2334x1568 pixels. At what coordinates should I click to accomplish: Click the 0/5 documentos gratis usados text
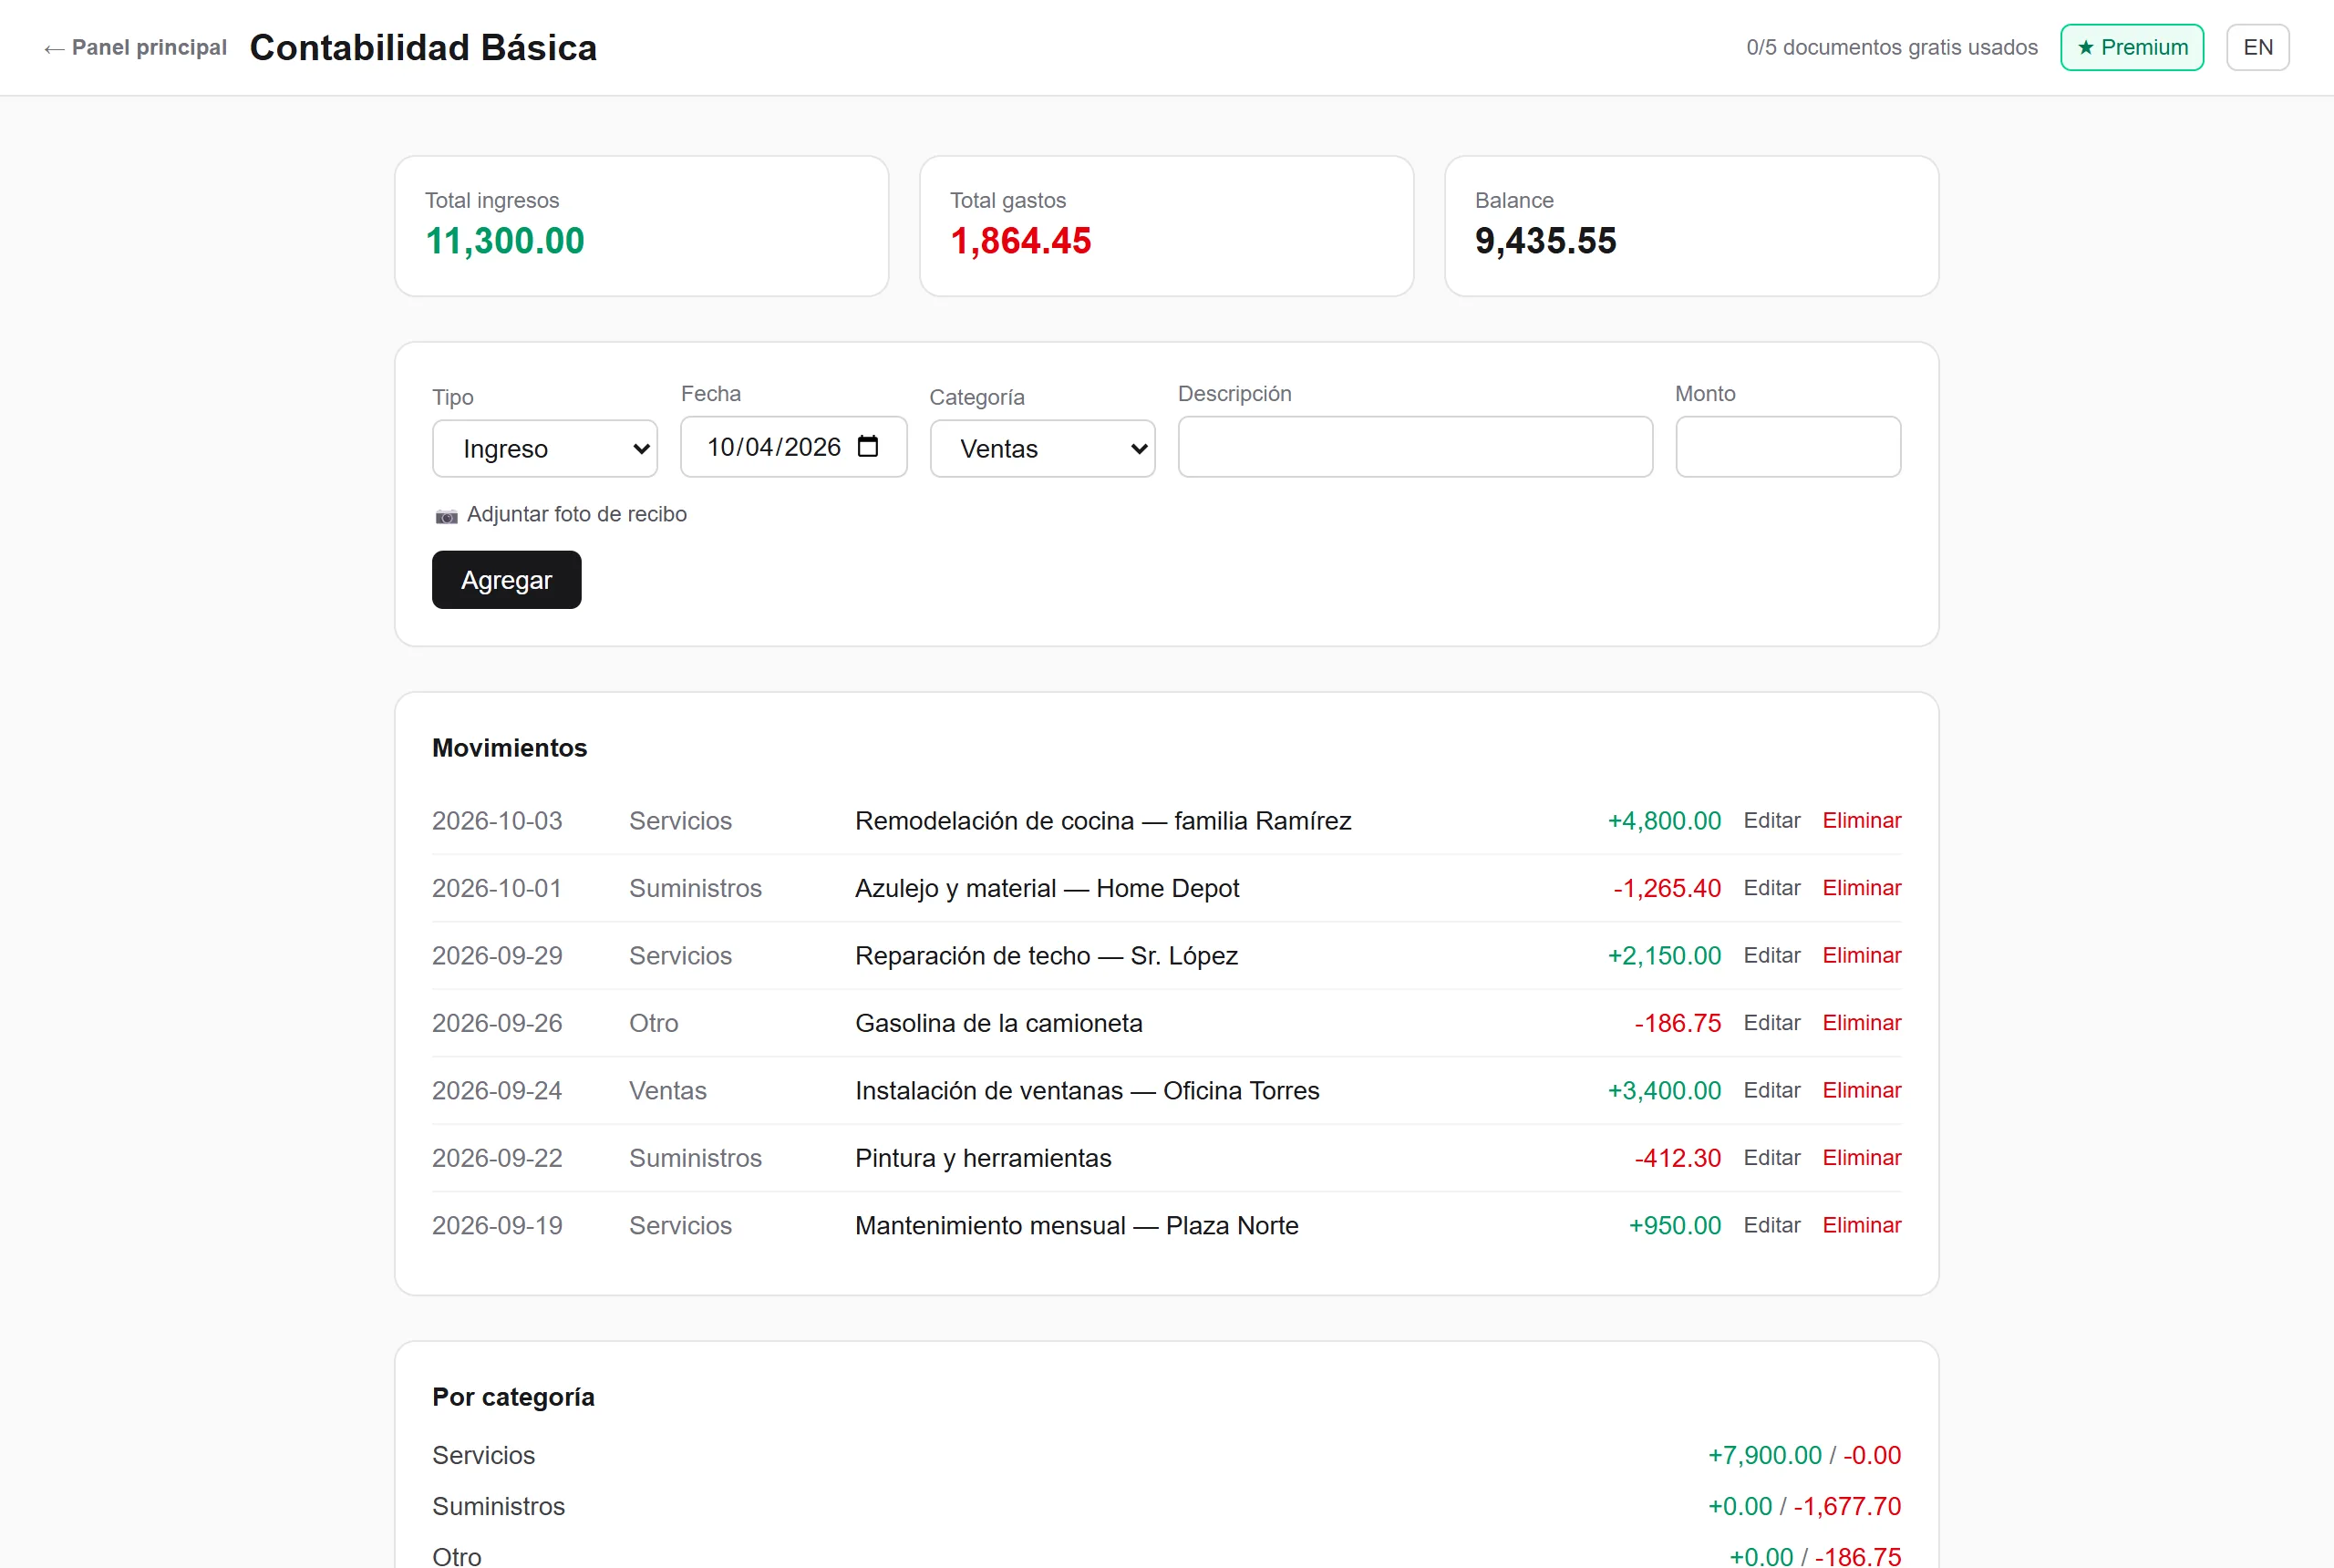1892,48
